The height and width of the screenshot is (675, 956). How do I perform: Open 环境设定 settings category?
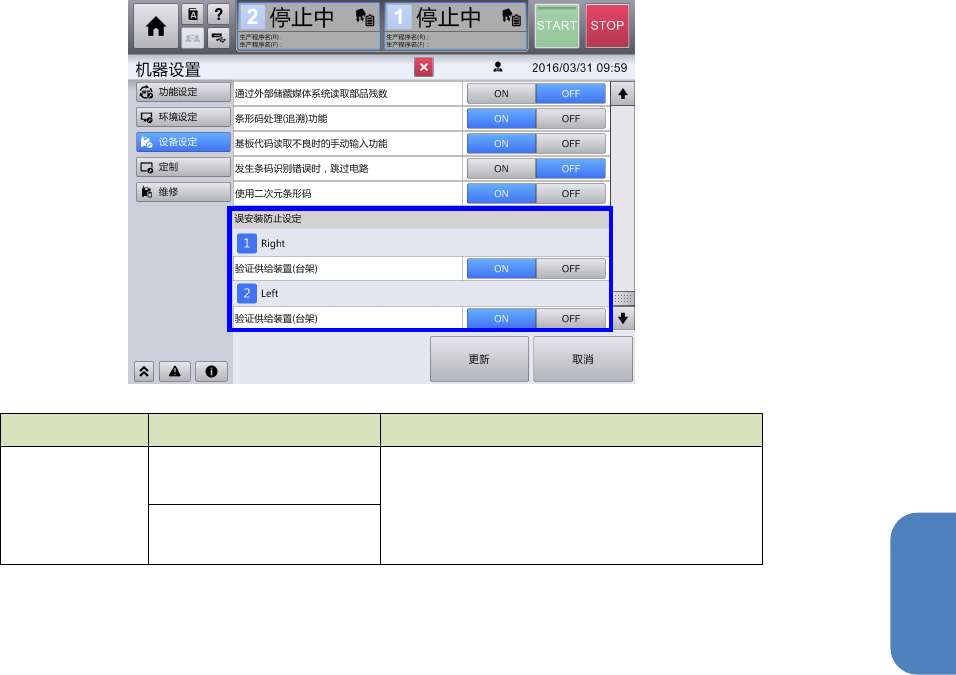click(x=184, y=117)
